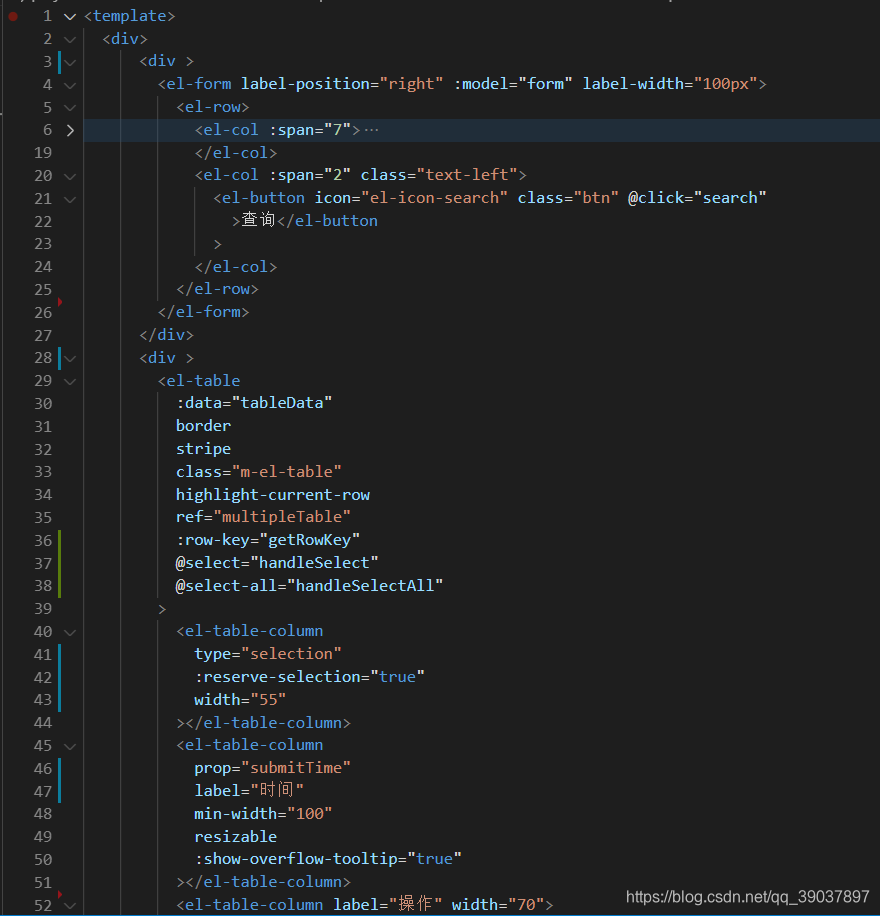Click the green change indicator at line 38

tap(60, 585)
